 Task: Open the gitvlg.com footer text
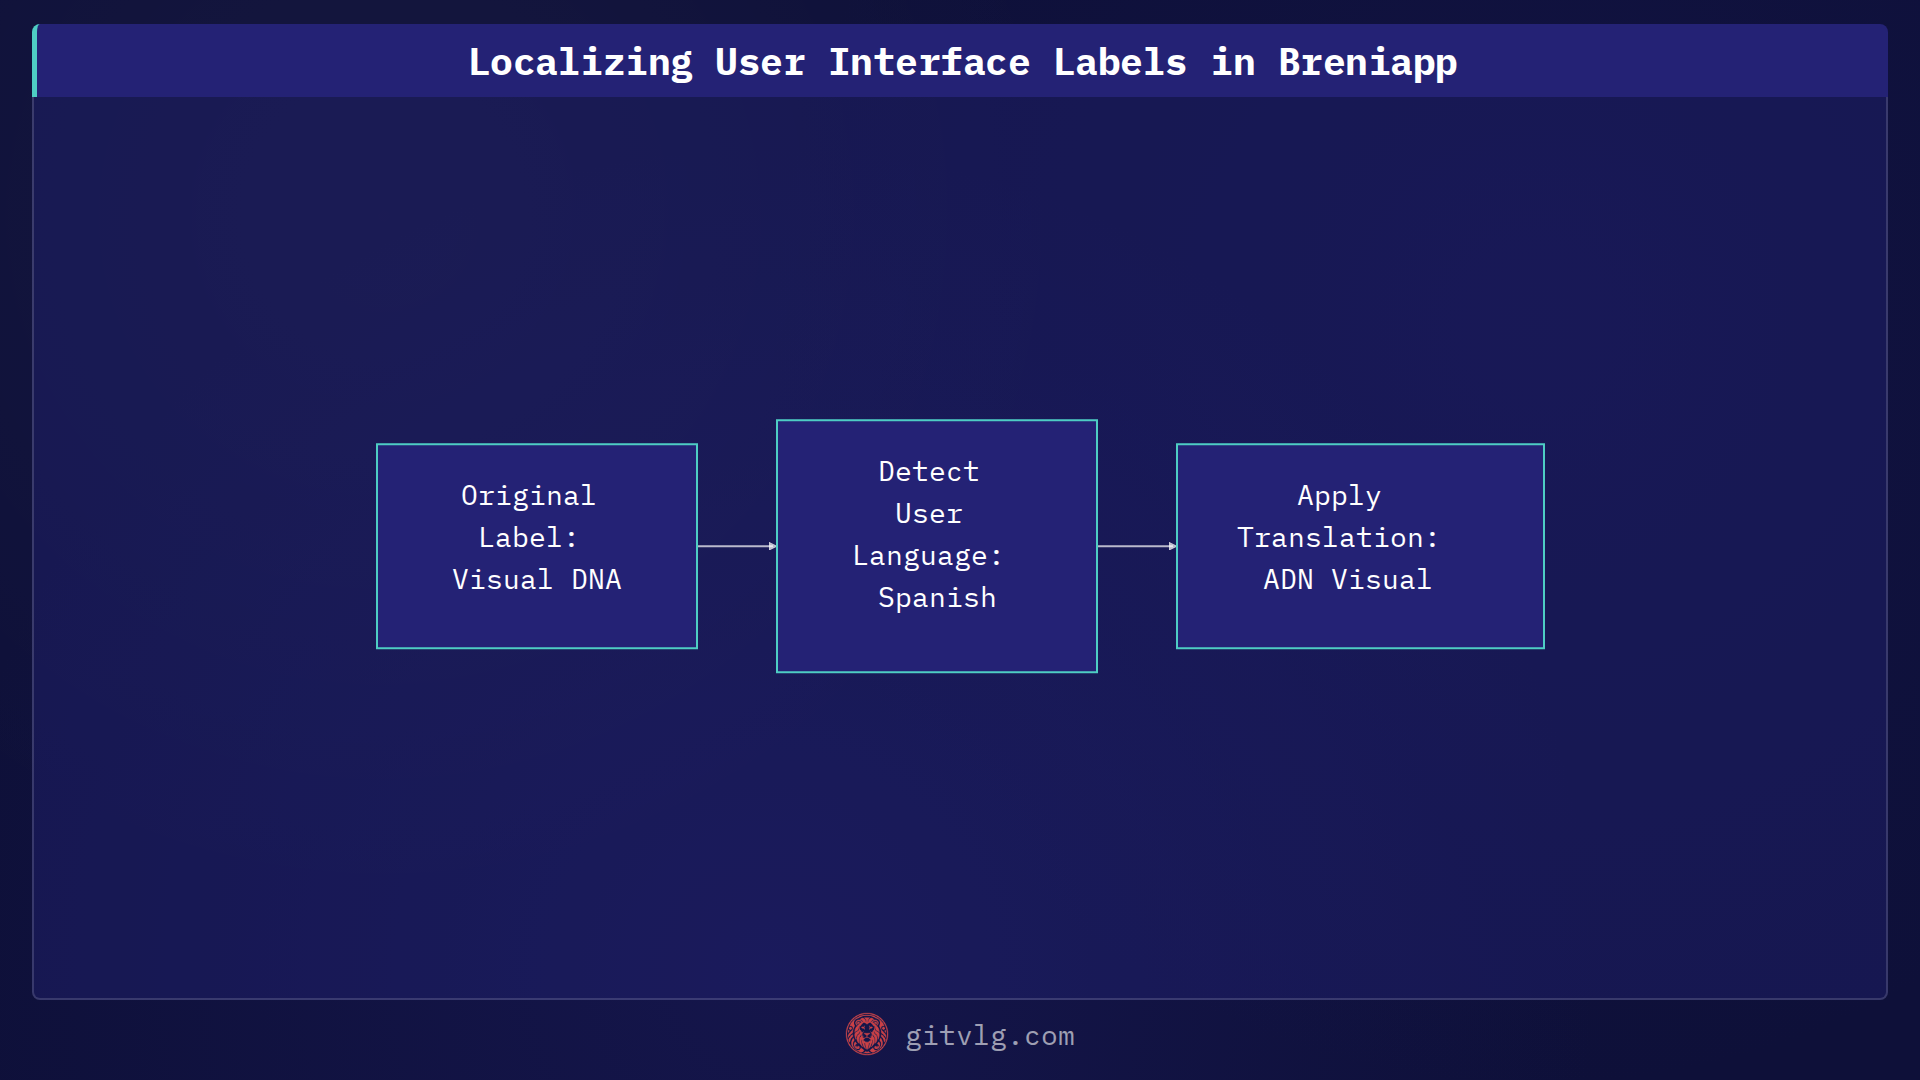point(990,1036)
